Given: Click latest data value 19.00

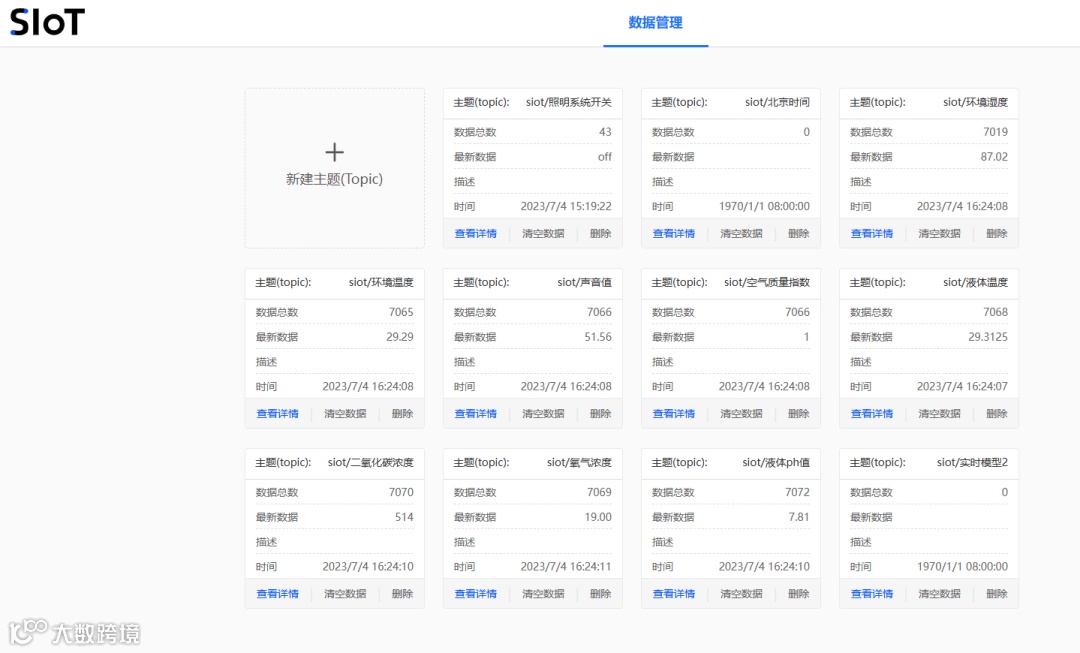Looking at the screenshot, I should [598, 517].
